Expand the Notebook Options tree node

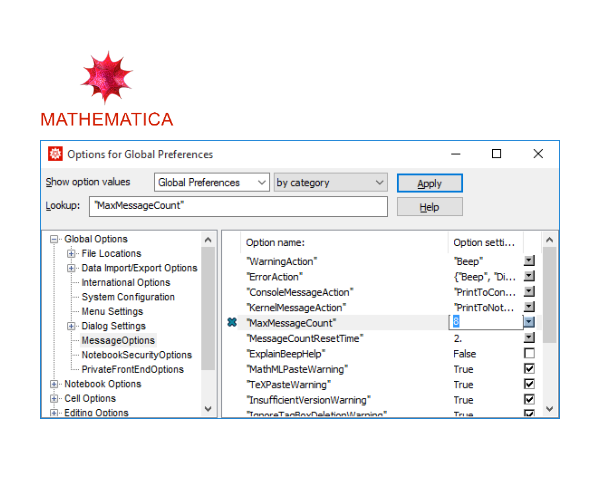tap(54, 384)
